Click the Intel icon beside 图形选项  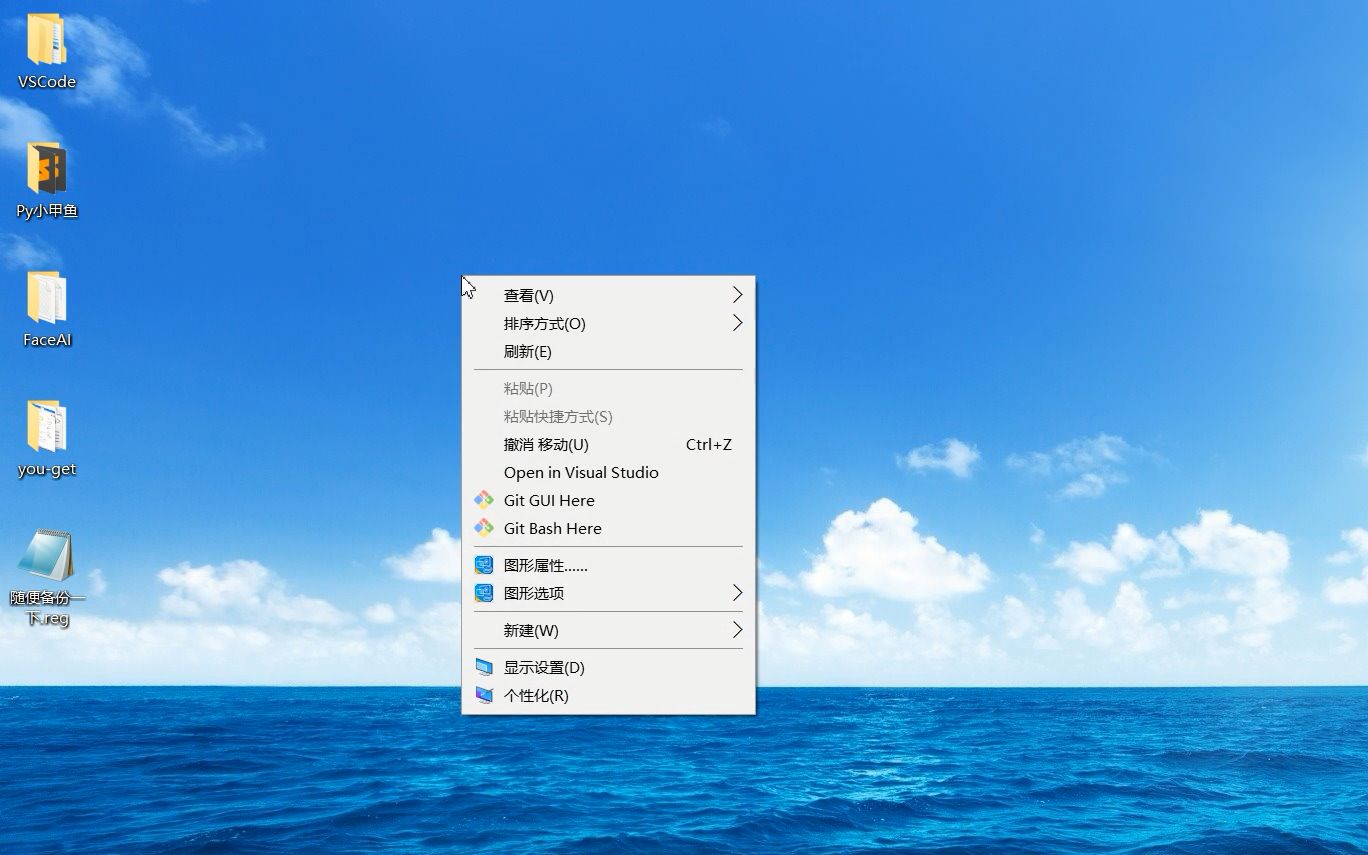click(x=484, y=592)
